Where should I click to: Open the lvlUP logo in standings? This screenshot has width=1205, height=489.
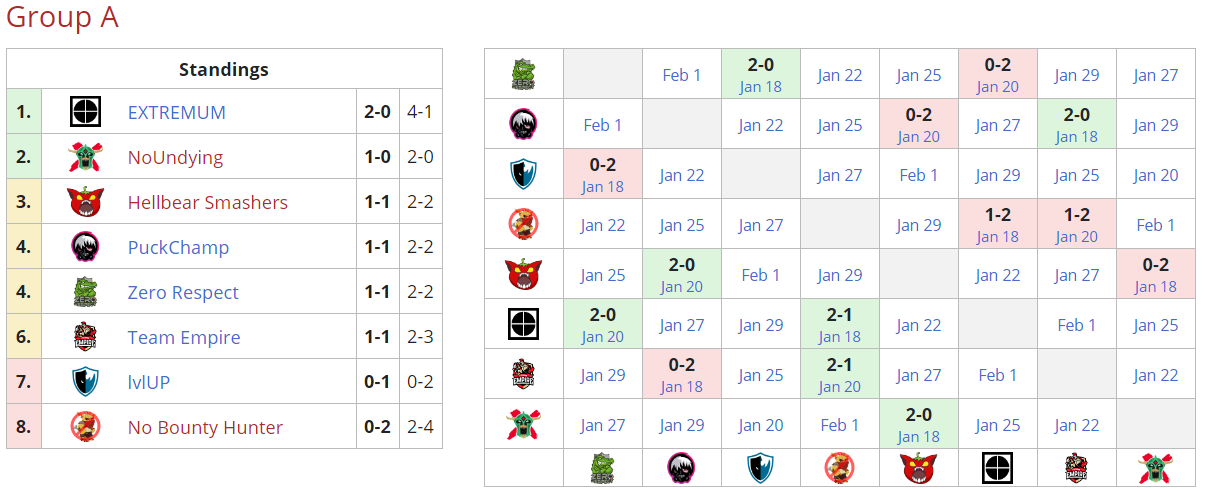pyautogui.click(x=85, y=382)
